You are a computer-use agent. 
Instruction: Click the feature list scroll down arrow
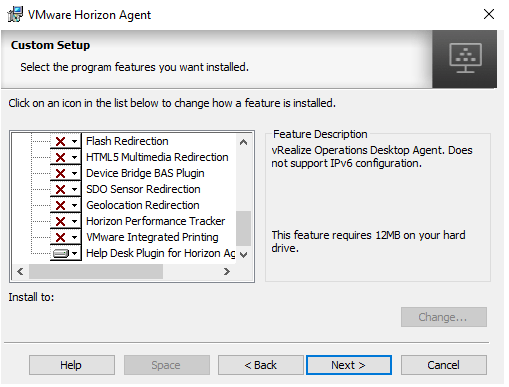(243, 255)
